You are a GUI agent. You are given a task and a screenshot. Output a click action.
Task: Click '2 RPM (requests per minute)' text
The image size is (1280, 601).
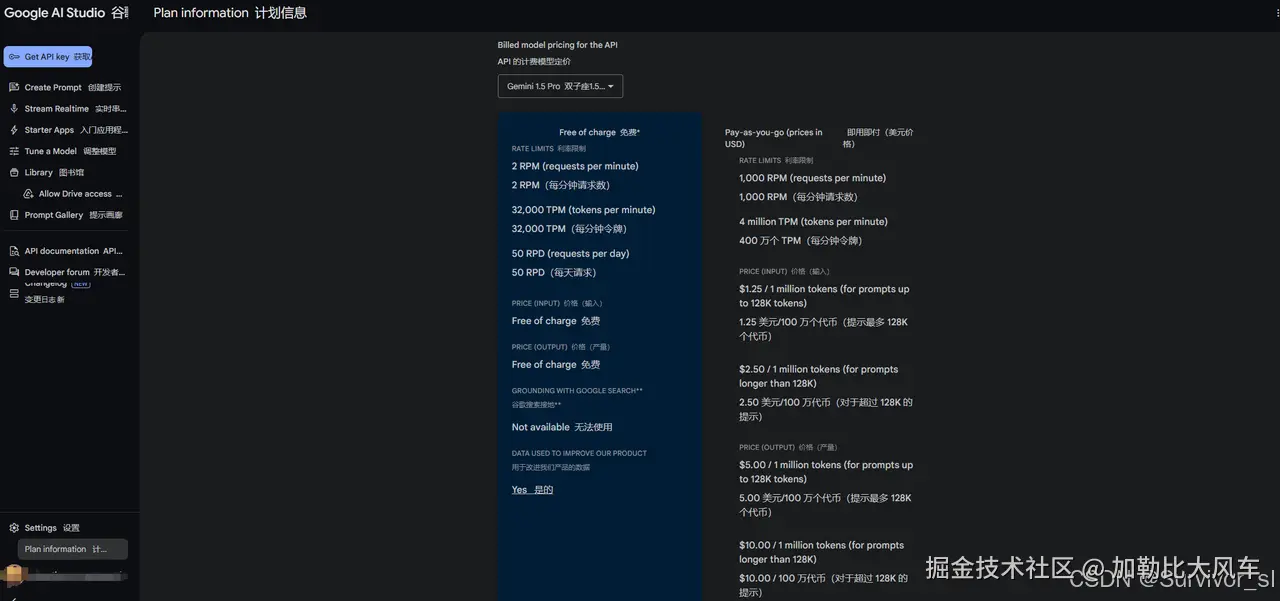click(x=575, y=166)
